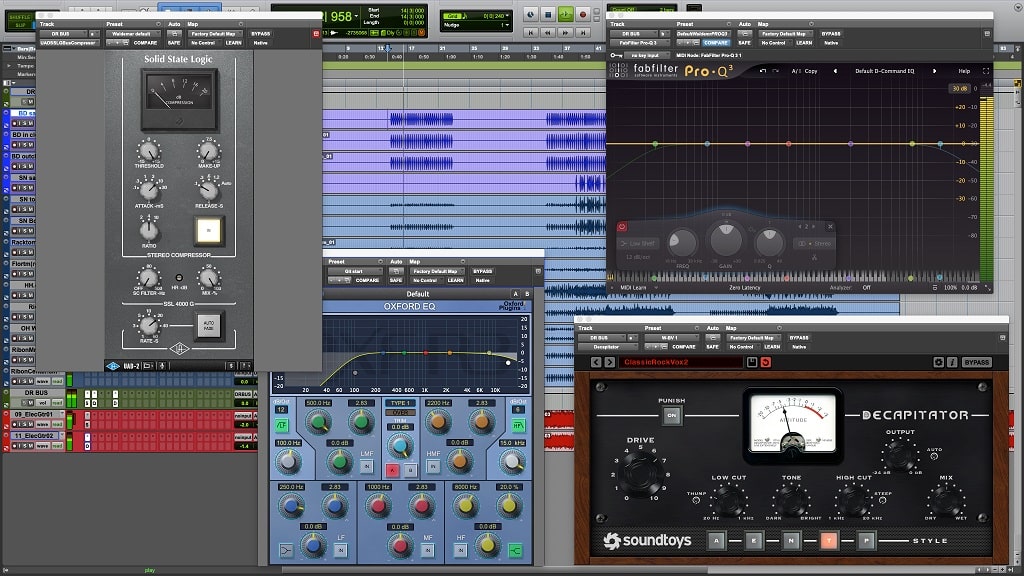This screenshot has width=1024, height=576.
Task: Click the green dot band in Pro-Q 3
Action: click(x=655, y=144)
